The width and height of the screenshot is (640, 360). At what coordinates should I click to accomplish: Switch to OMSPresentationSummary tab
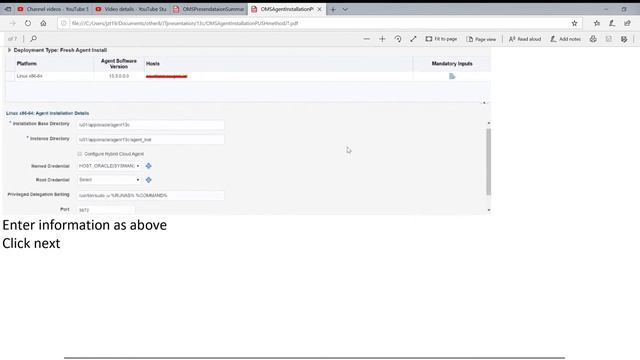(x=209, y=9)
